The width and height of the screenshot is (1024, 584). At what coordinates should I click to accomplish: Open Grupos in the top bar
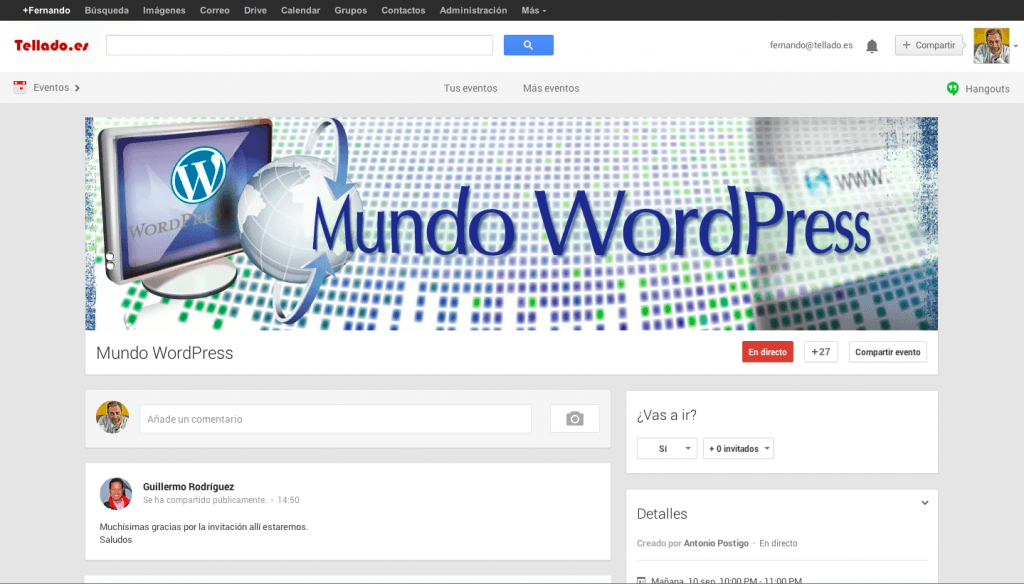(x=351, y=10)
